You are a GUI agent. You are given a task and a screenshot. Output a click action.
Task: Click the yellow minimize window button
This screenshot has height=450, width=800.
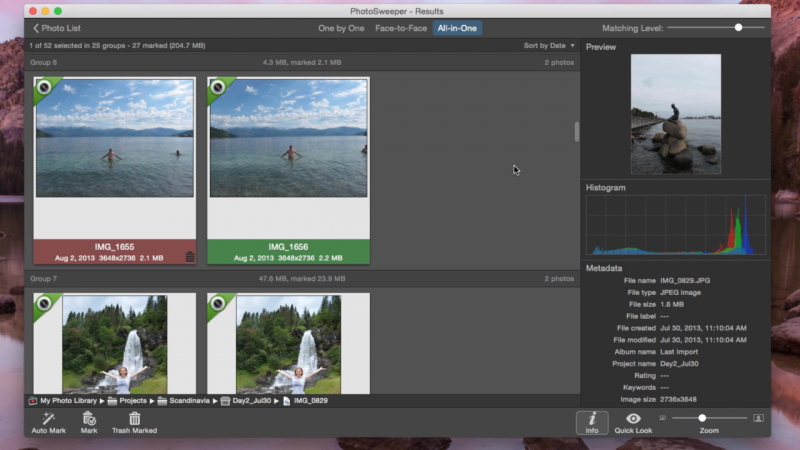(x=45, y=11)
